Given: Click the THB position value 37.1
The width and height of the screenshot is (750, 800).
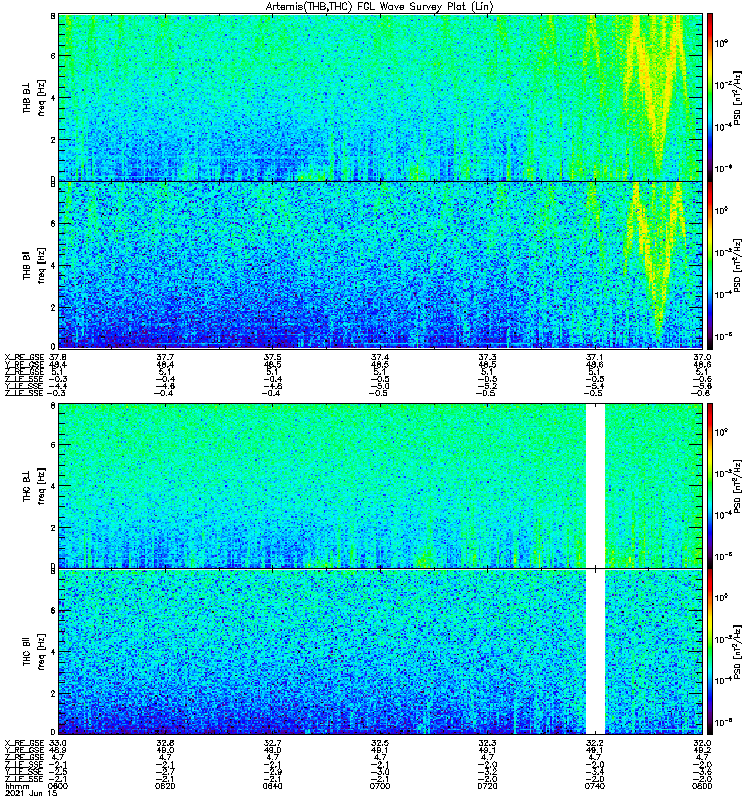Looking at the screenshot, I should pos(594,357).
